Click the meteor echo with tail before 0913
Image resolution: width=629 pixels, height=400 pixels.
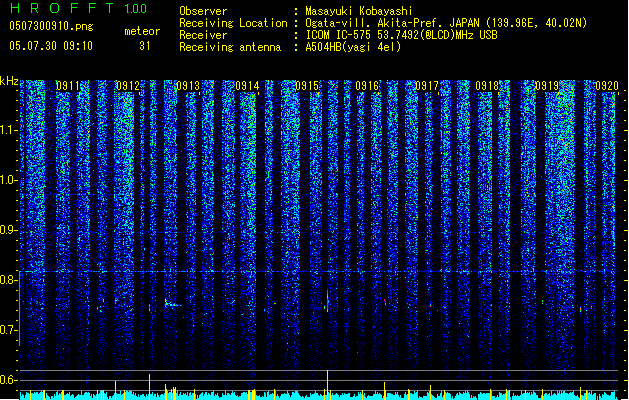click(172, 304)
